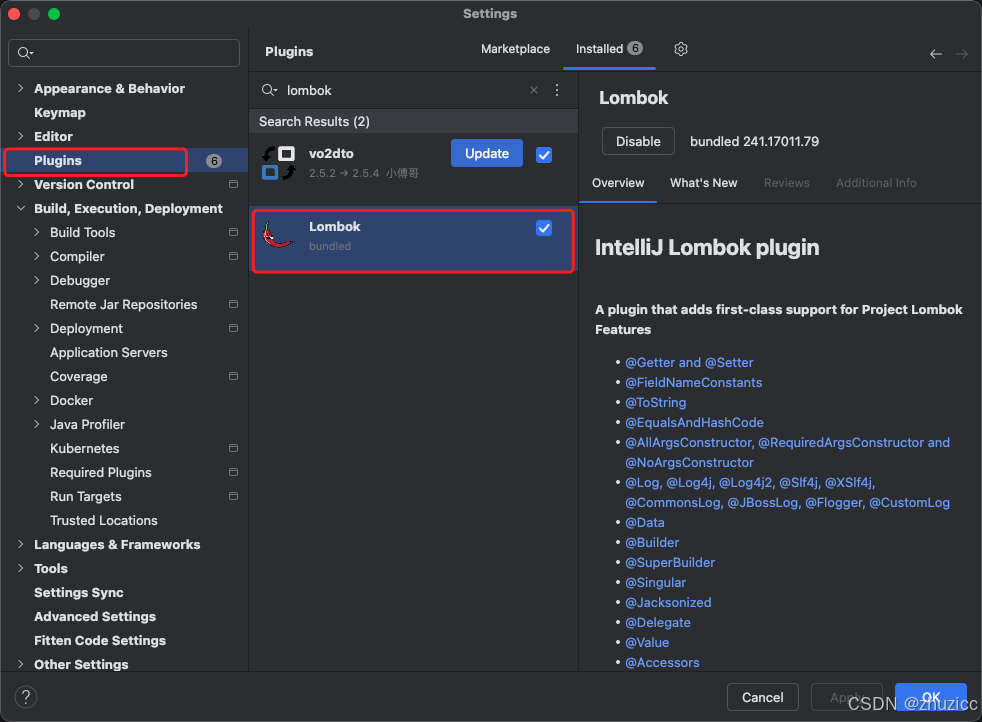Open the @Accessors link

pyautogui.click(x=662, y=663)
